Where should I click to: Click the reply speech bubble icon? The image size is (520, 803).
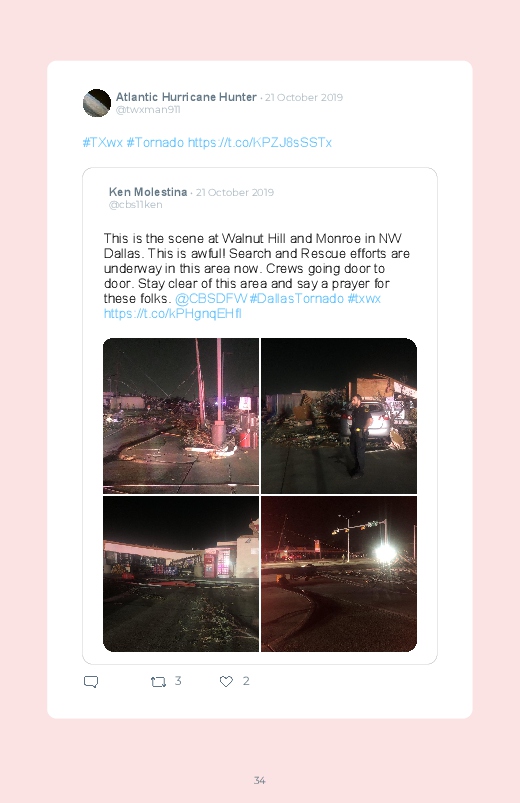point(91,682)
